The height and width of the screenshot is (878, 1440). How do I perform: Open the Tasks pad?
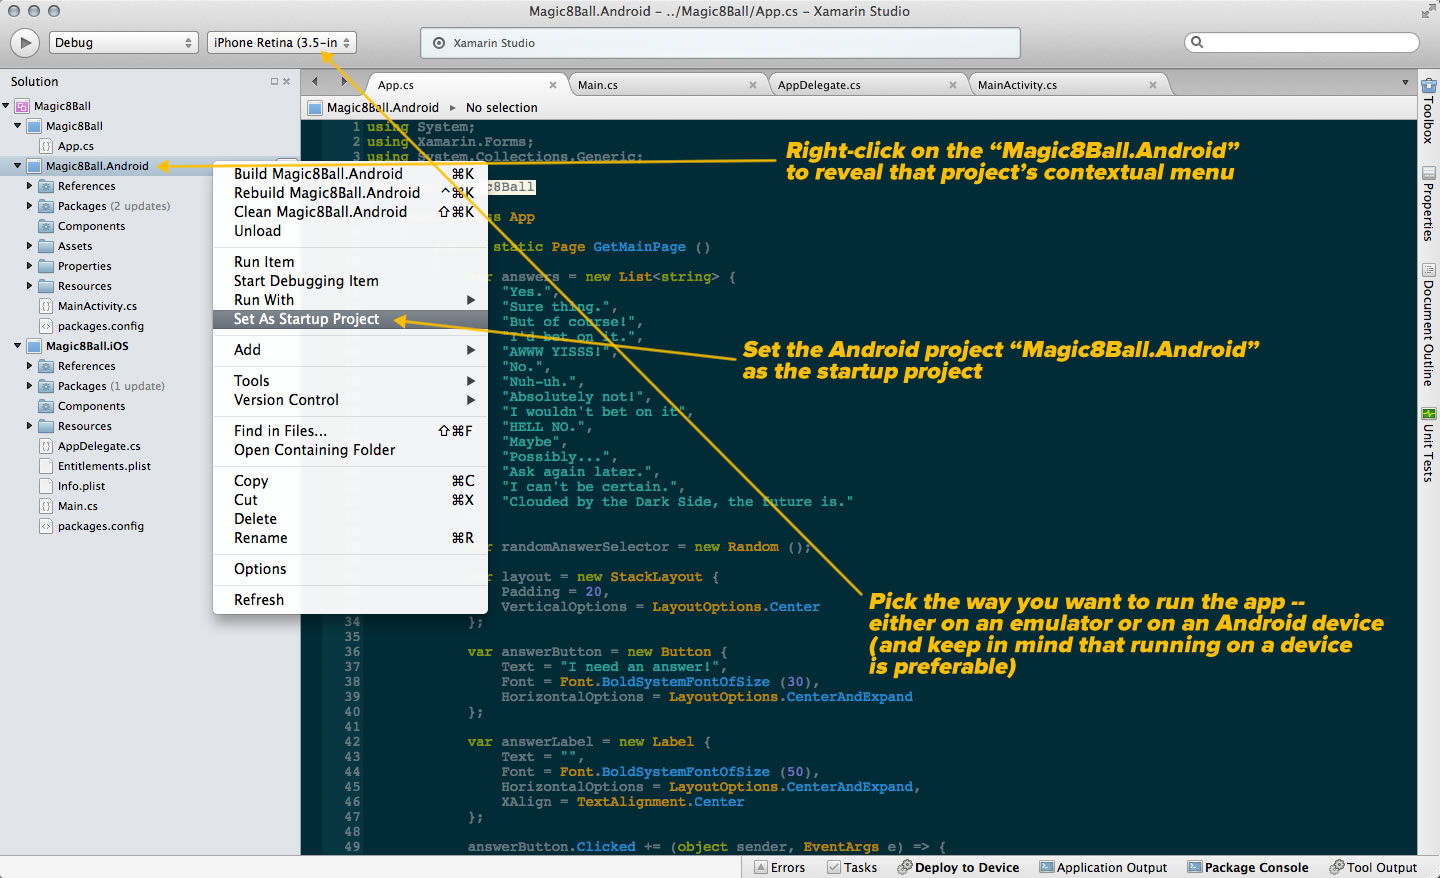(852, 867)
